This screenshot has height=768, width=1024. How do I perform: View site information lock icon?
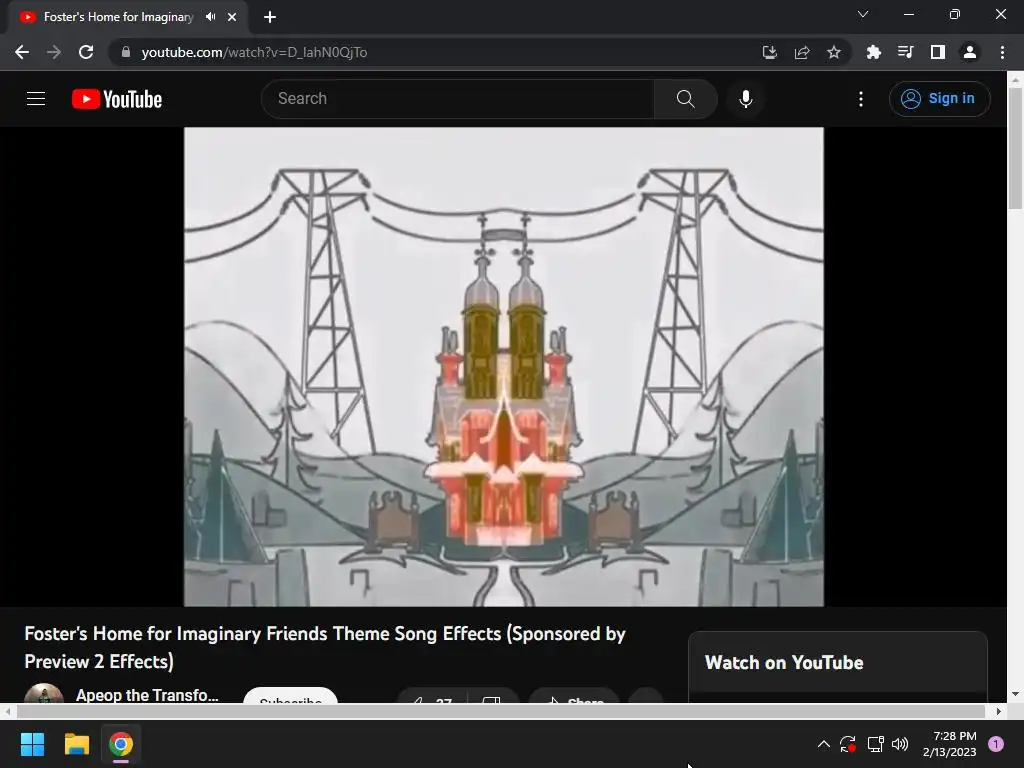coord(126,52)
